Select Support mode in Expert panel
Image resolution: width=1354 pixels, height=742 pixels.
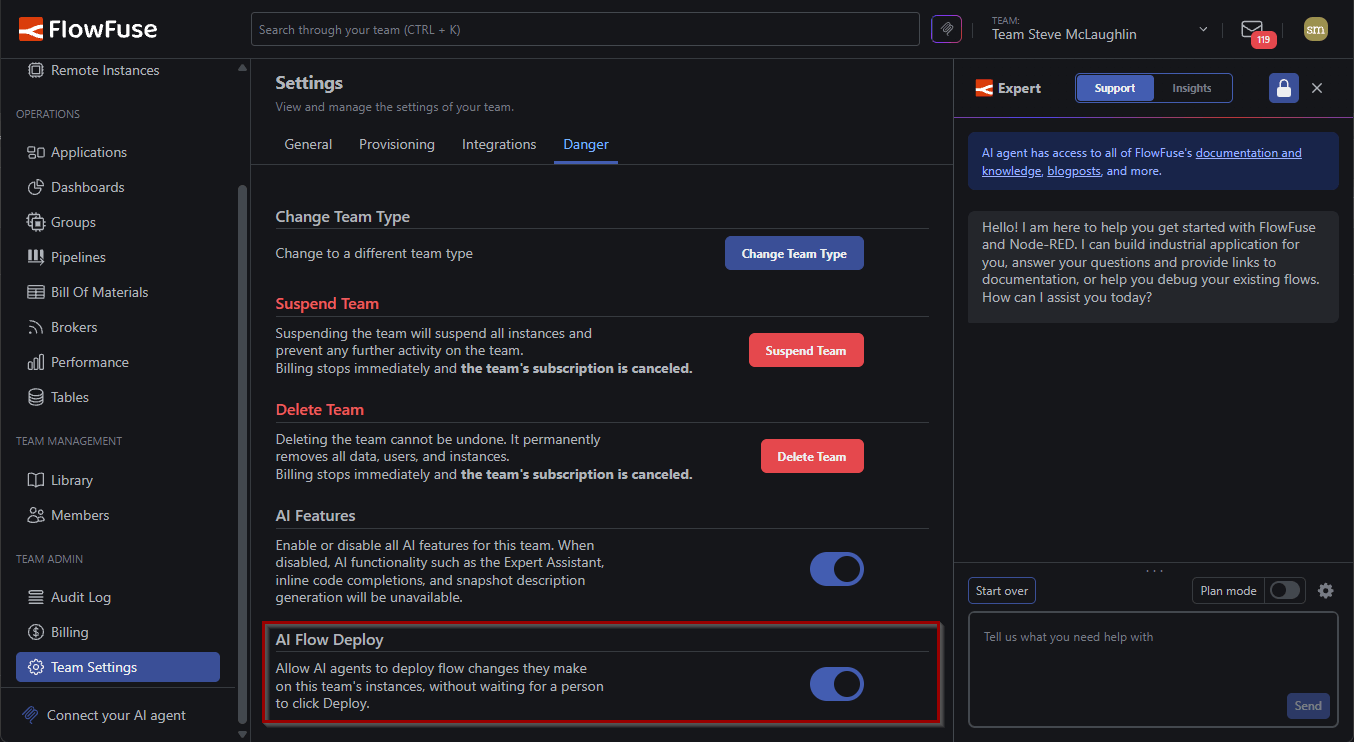(x=1115, y=88)
